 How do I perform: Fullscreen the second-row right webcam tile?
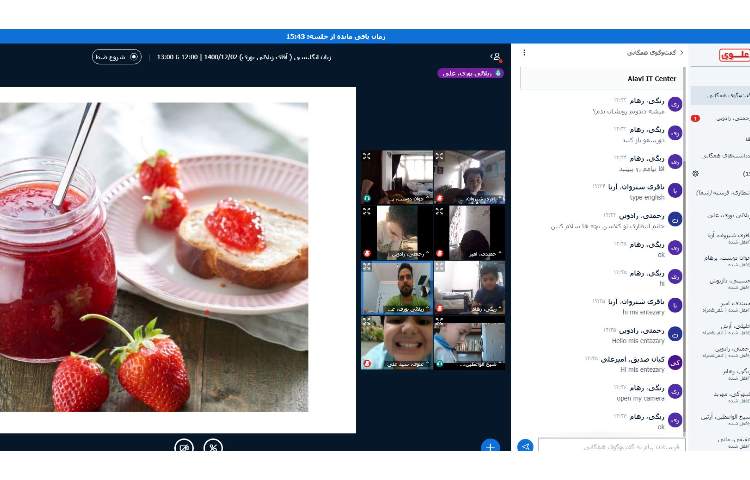(x=440, y=211)
